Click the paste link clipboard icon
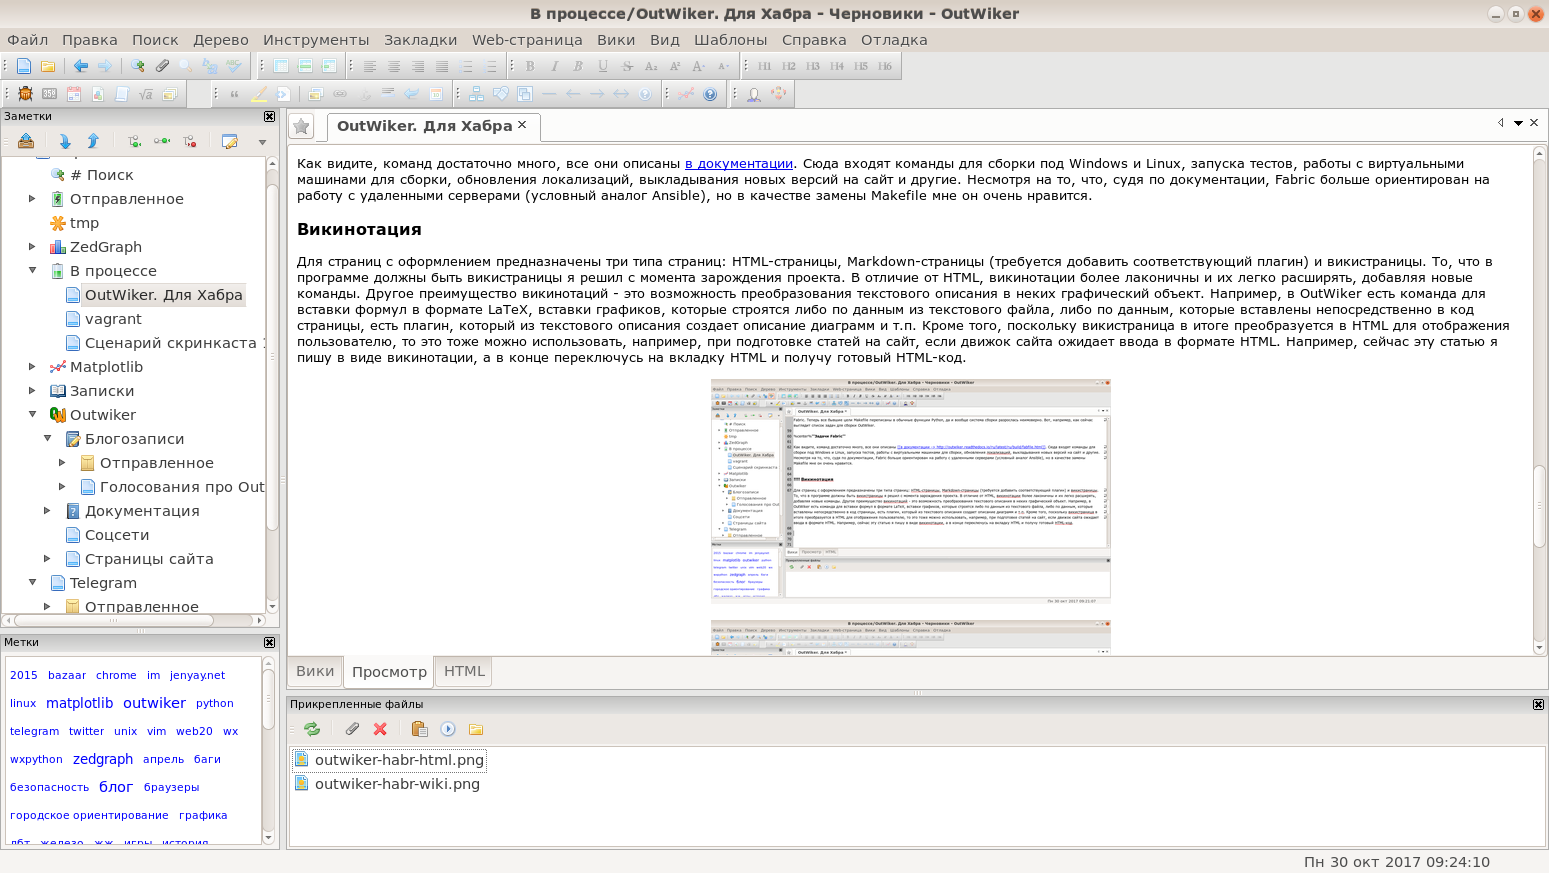Screen dimensions: 1549x873 click(x=419, y=729)
